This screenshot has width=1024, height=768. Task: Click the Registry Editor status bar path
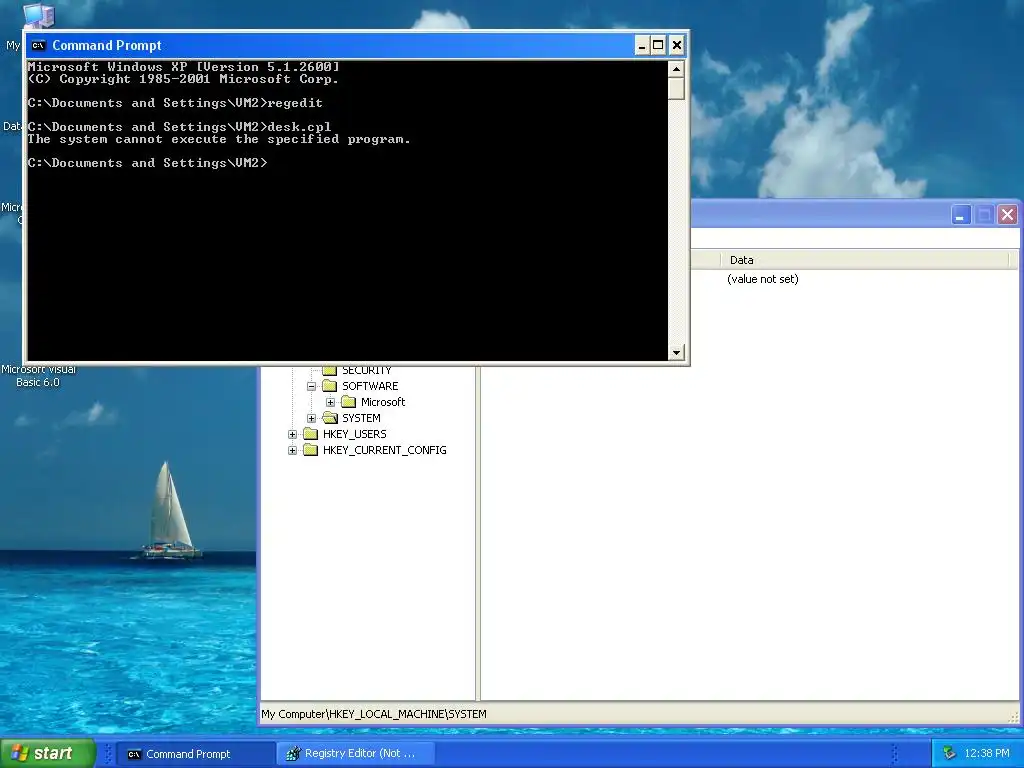(374, 714)
